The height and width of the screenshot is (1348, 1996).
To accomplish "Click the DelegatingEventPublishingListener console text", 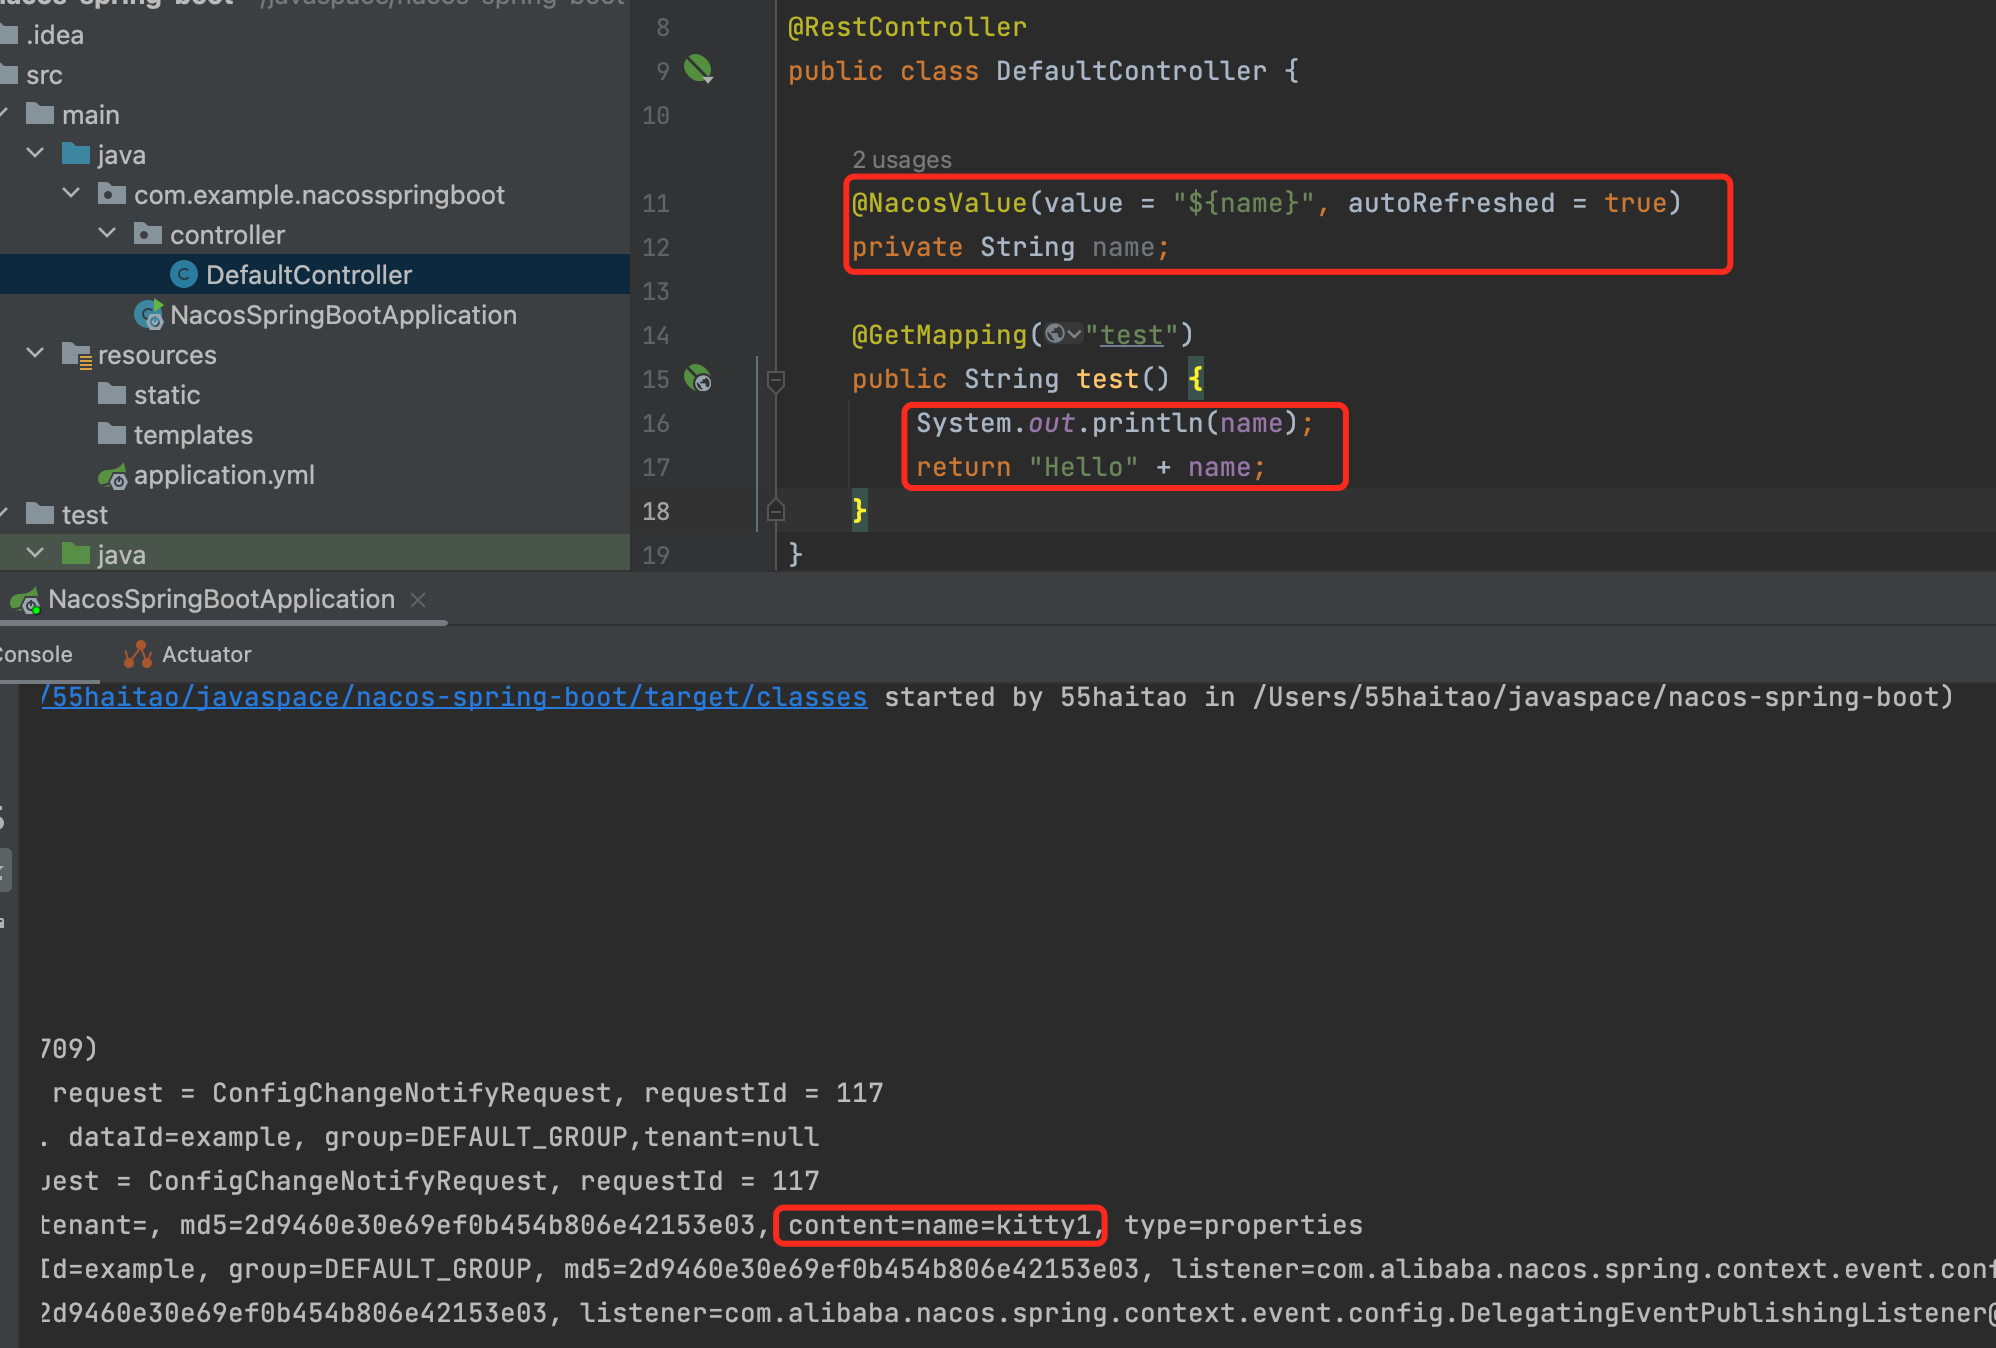I will (x=1722, y=1313).
